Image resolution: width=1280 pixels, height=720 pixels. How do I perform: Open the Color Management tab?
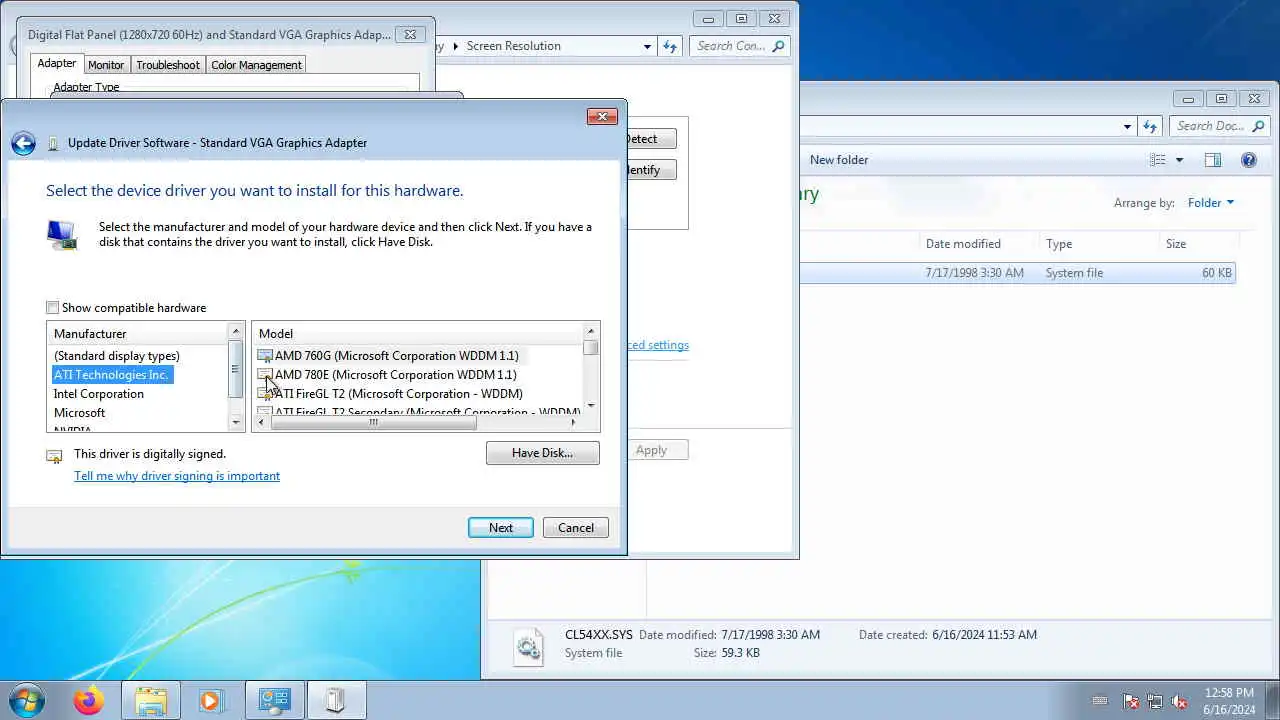pyautogui.click(x=256, y=65)
